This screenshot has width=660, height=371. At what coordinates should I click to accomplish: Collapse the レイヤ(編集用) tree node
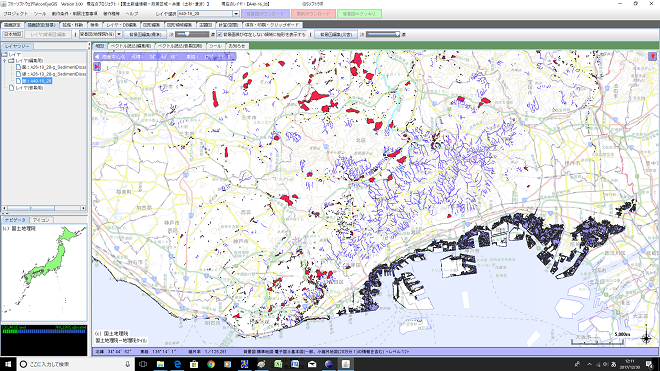point(5,61)
